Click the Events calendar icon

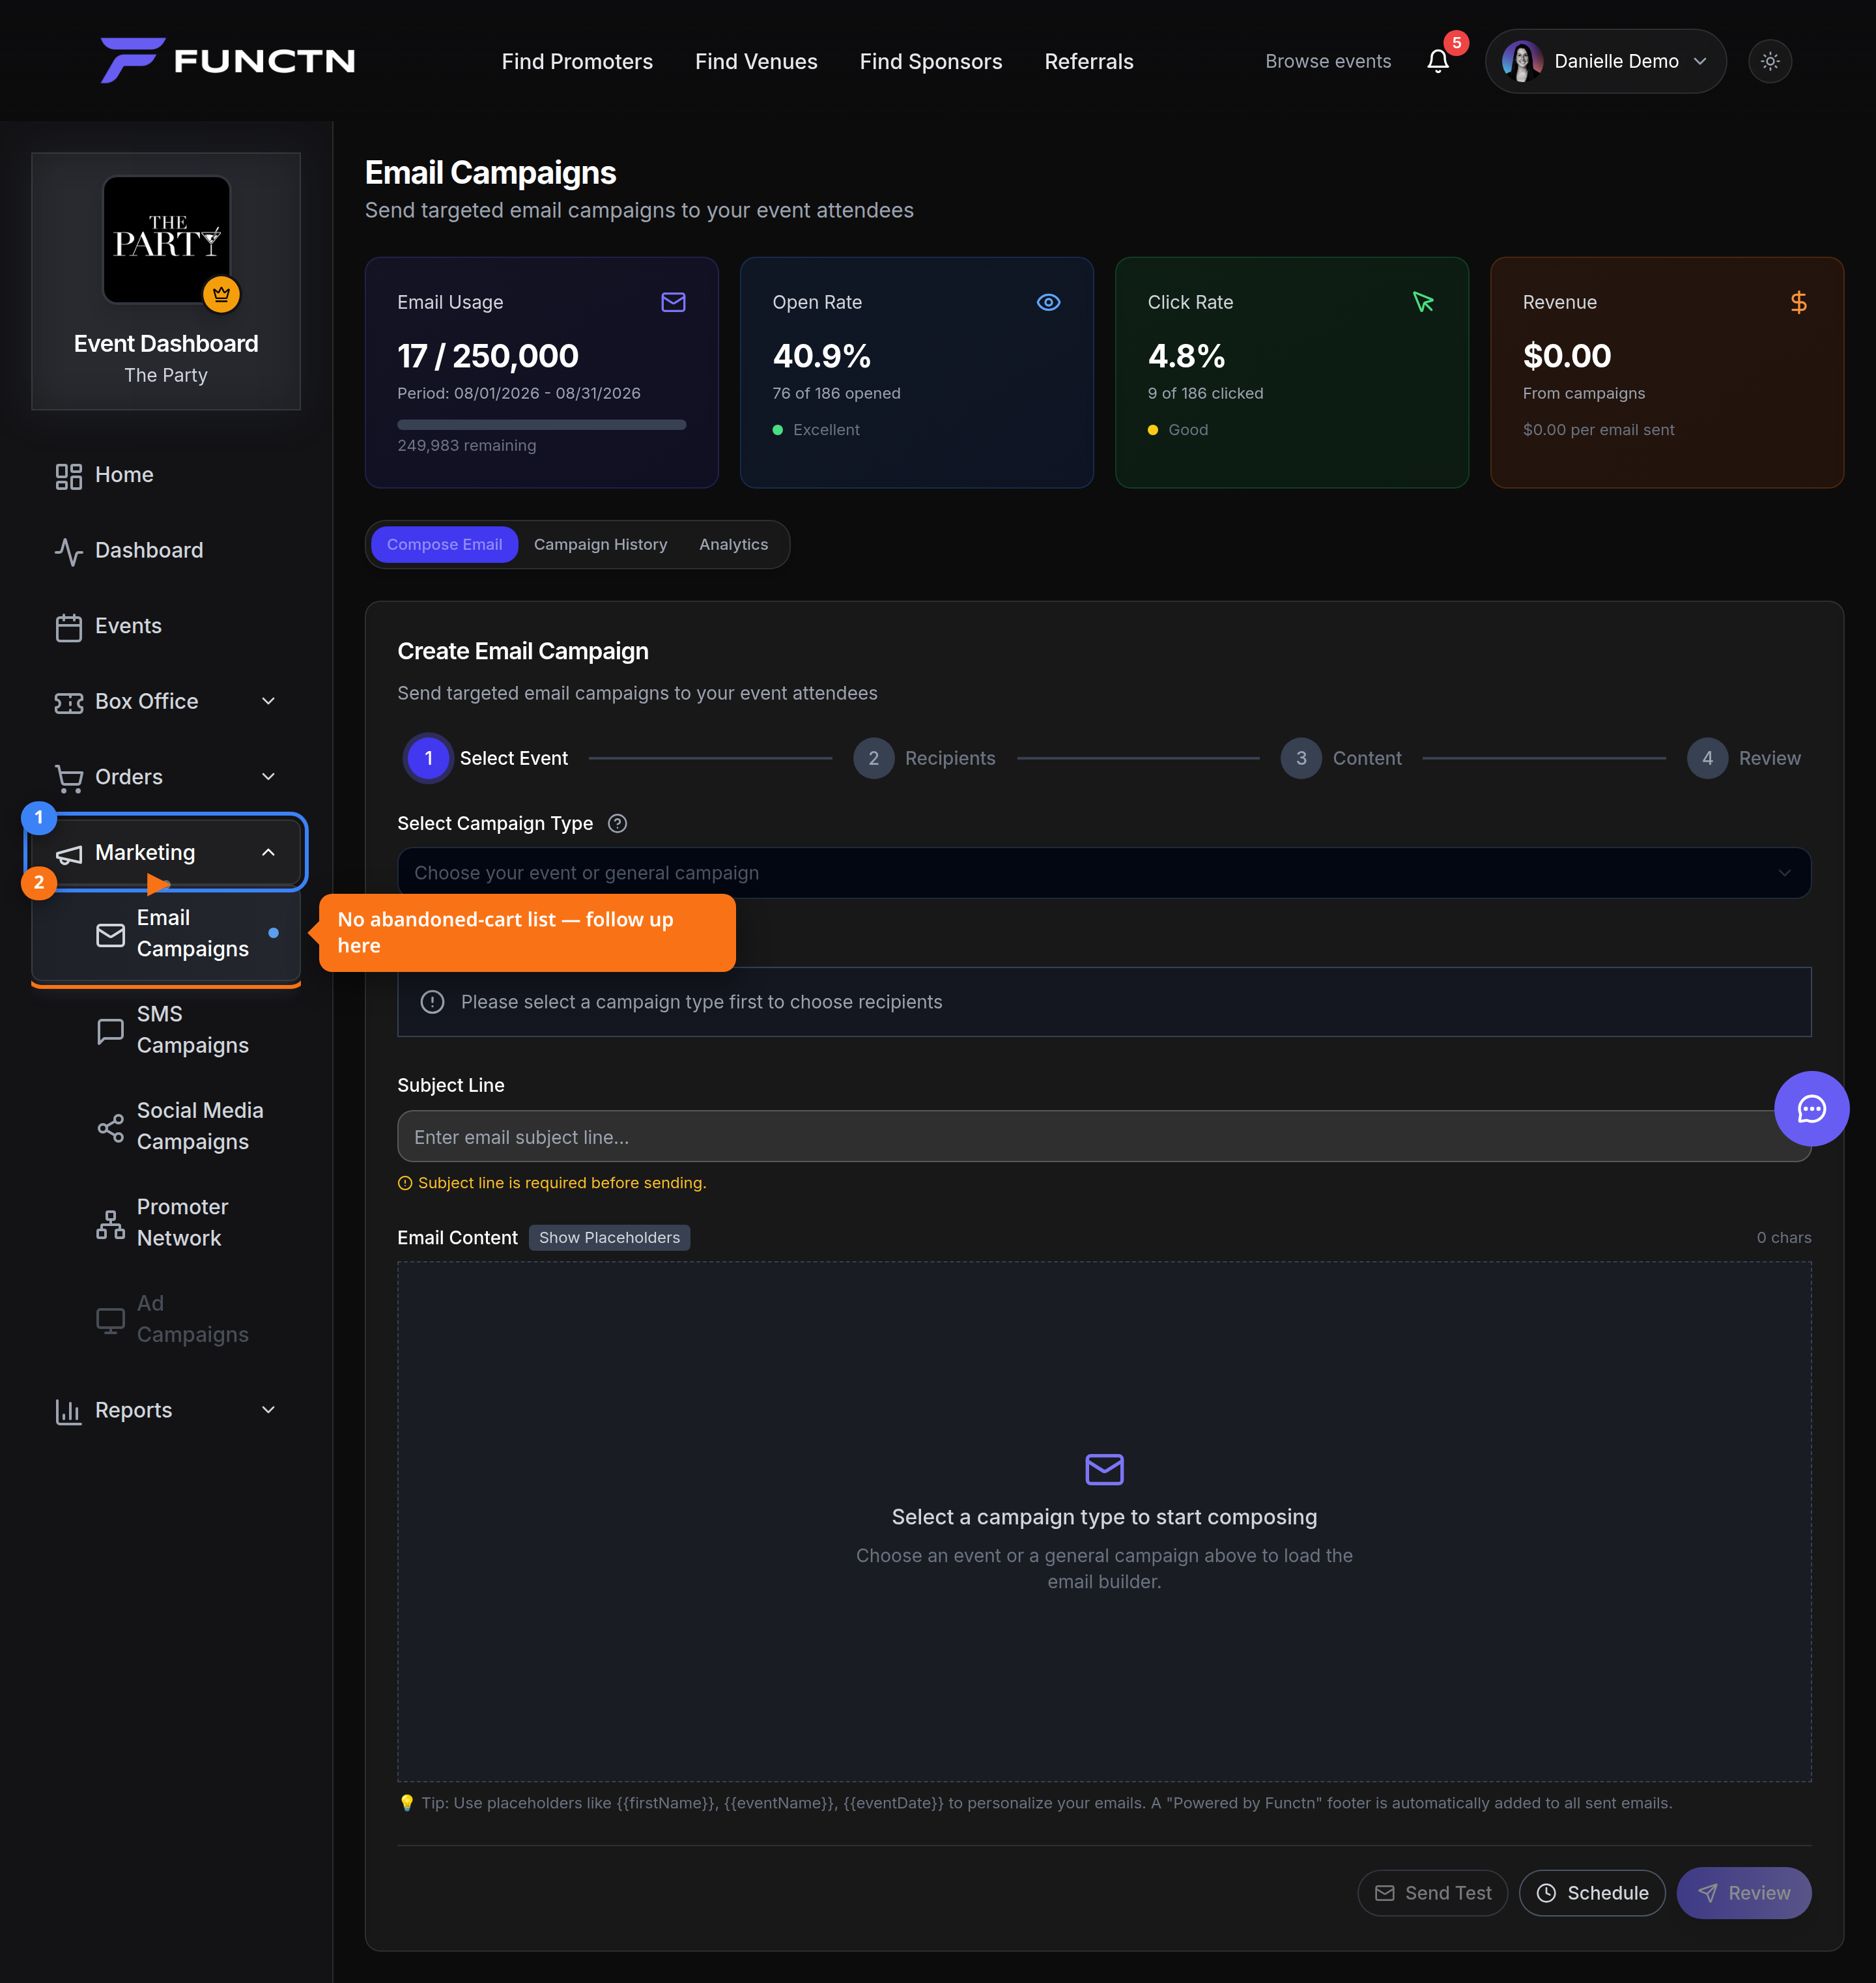[69, 627]
